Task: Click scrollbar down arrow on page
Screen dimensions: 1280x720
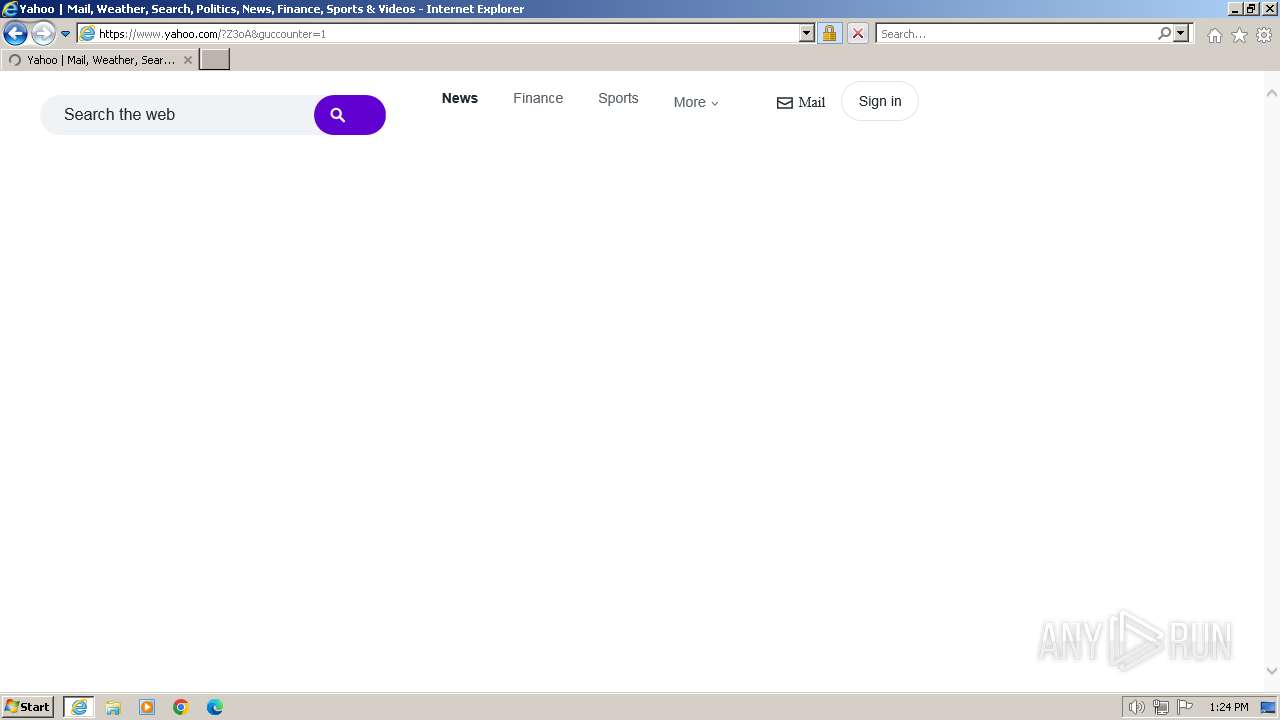Action: tap(1272, 671)
